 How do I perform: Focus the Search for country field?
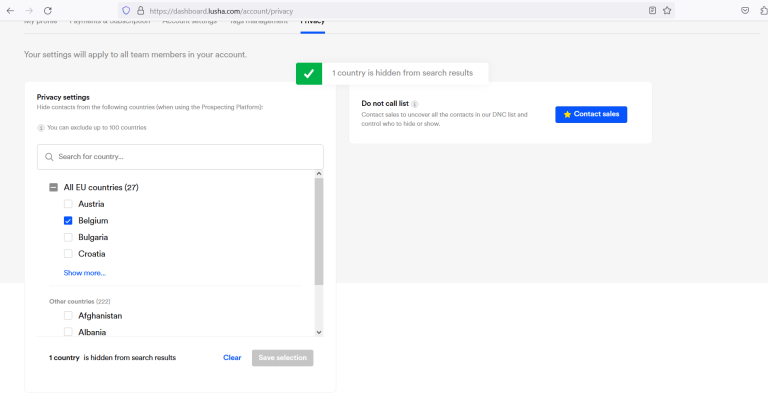tap(180, 157)
